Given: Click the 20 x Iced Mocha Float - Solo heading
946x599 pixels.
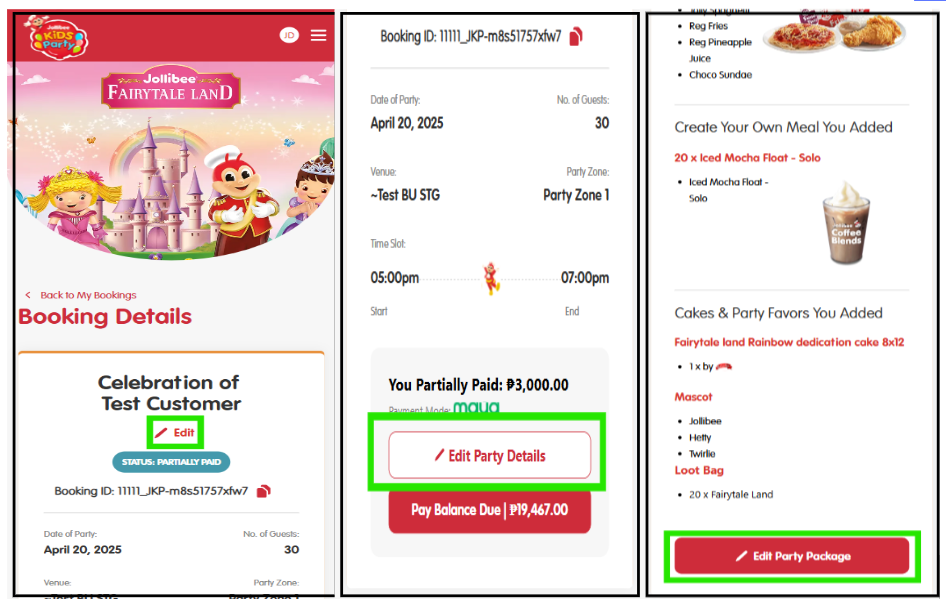Looking at the screenshot, I should point(747,158).
